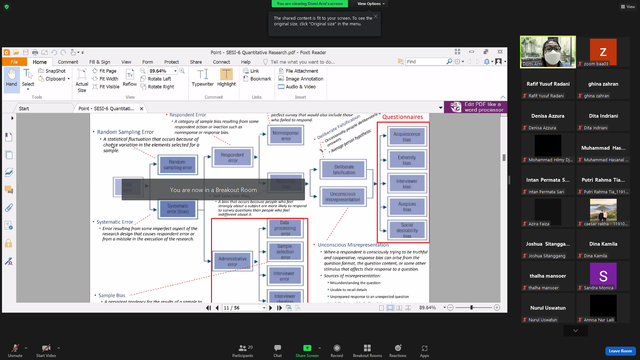This screenshot has width=640, height=360.
Task: Click Image Annotation tool
Action: click(x=301, y=79)
